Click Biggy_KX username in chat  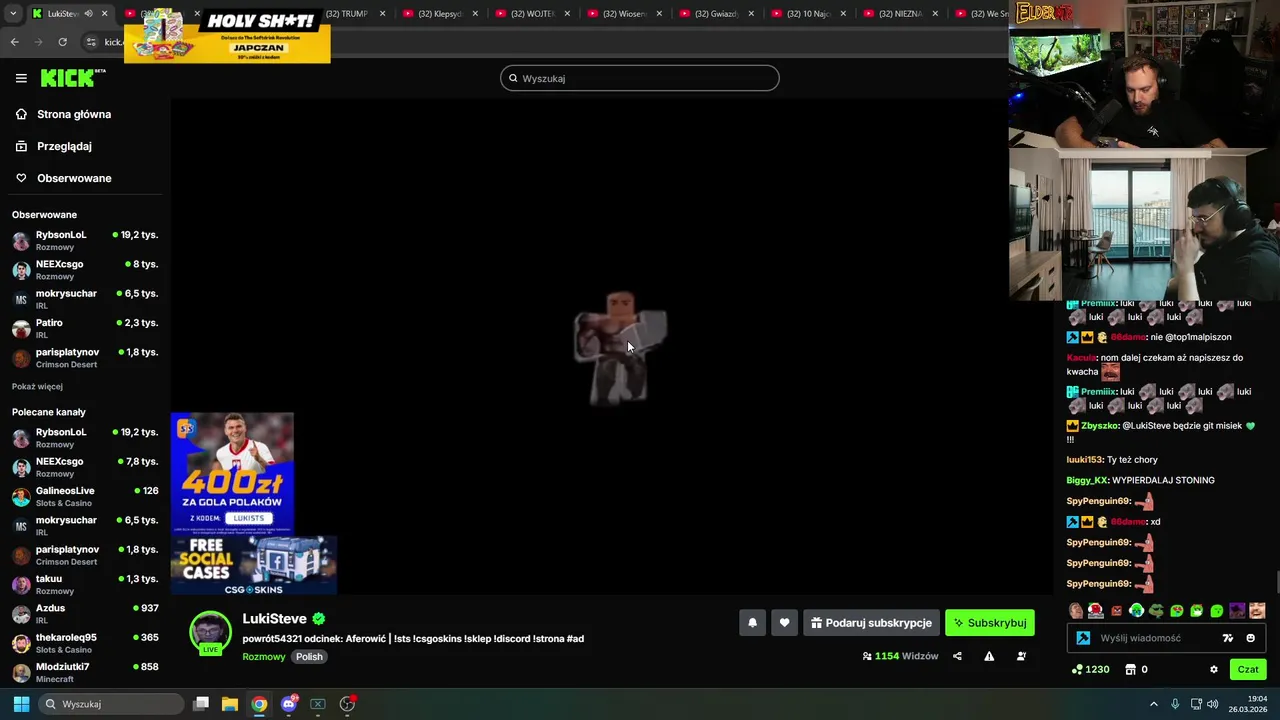[1088, 480]
